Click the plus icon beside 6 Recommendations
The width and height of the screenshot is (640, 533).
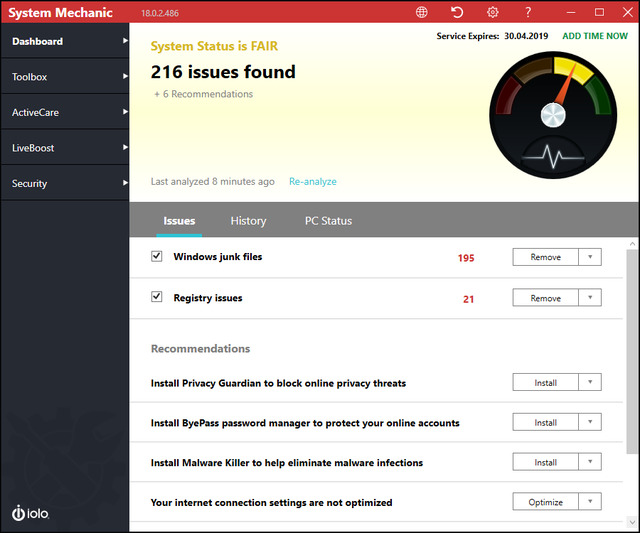tap(157, 94)
